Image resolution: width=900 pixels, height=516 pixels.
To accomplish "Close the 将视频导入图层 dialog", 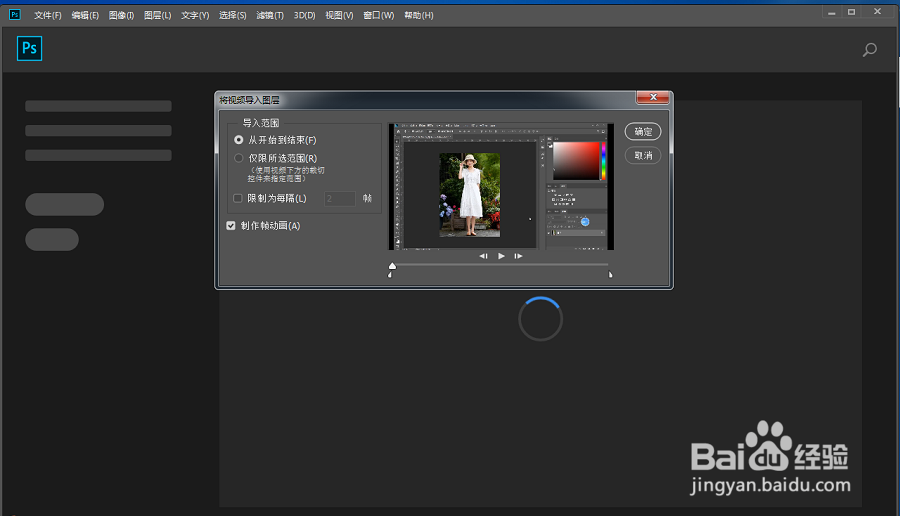I will (653, 98).
